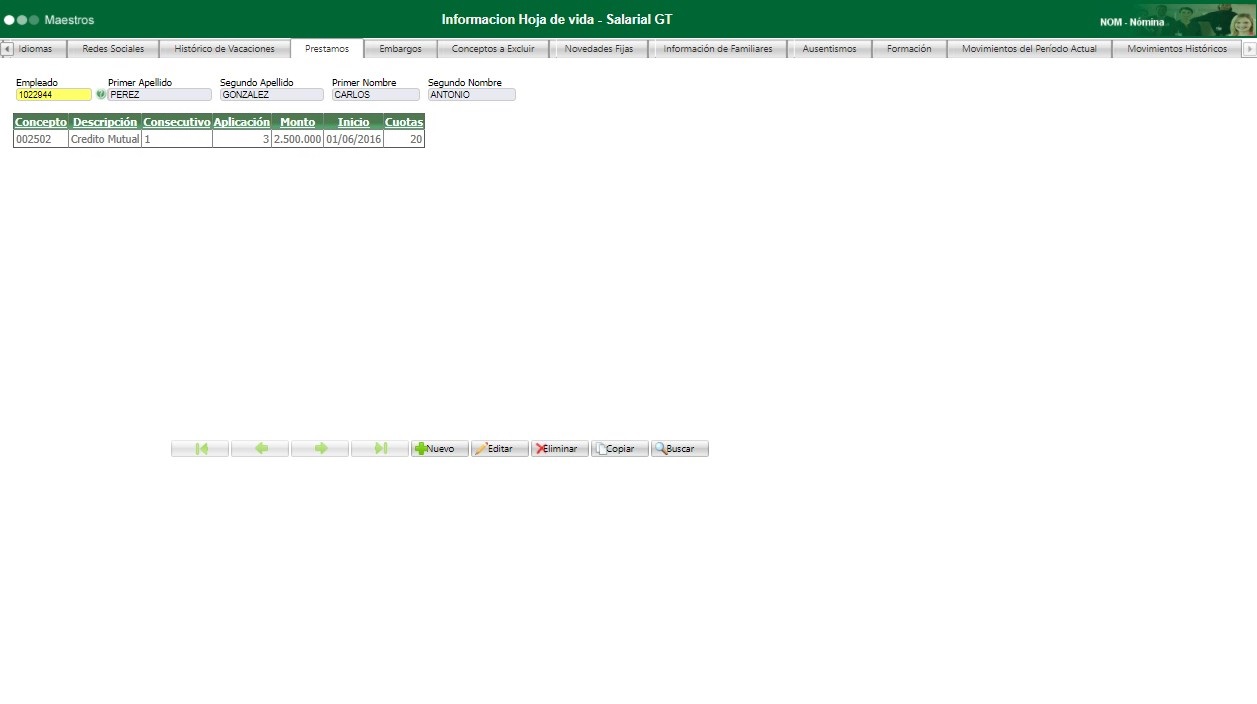
Task: Go to next record arrow
Action: (320, 449)
